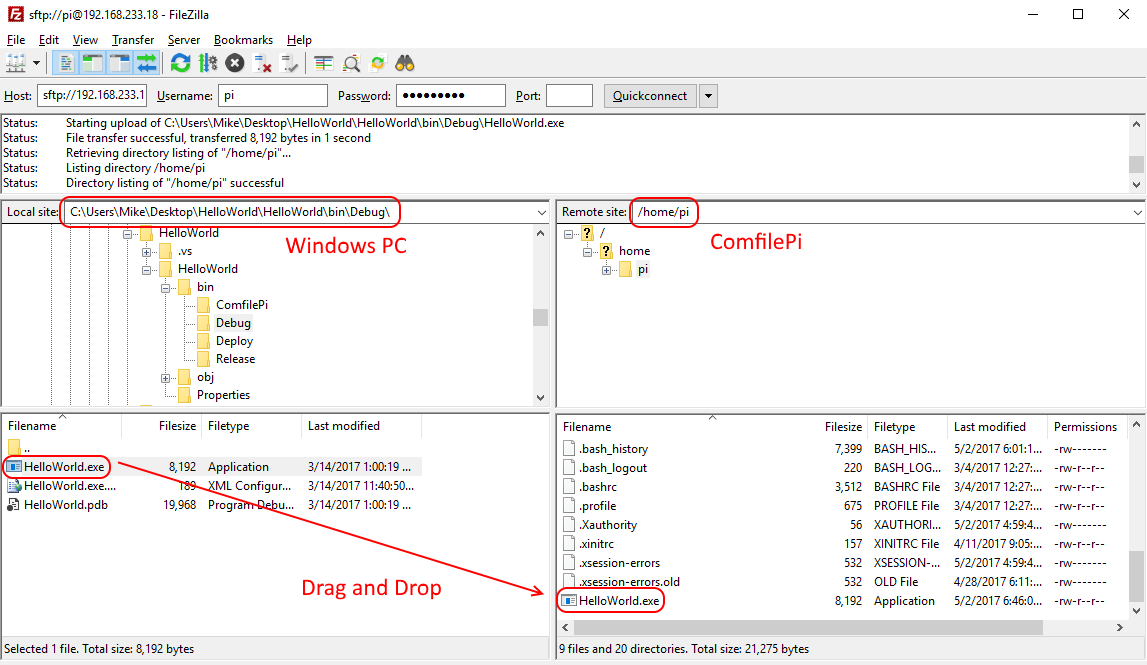Image resolution: width=1147 pixels, height=665 pixels.
Task: Expand the obj folder in local tree
Action: pos(166,377)
